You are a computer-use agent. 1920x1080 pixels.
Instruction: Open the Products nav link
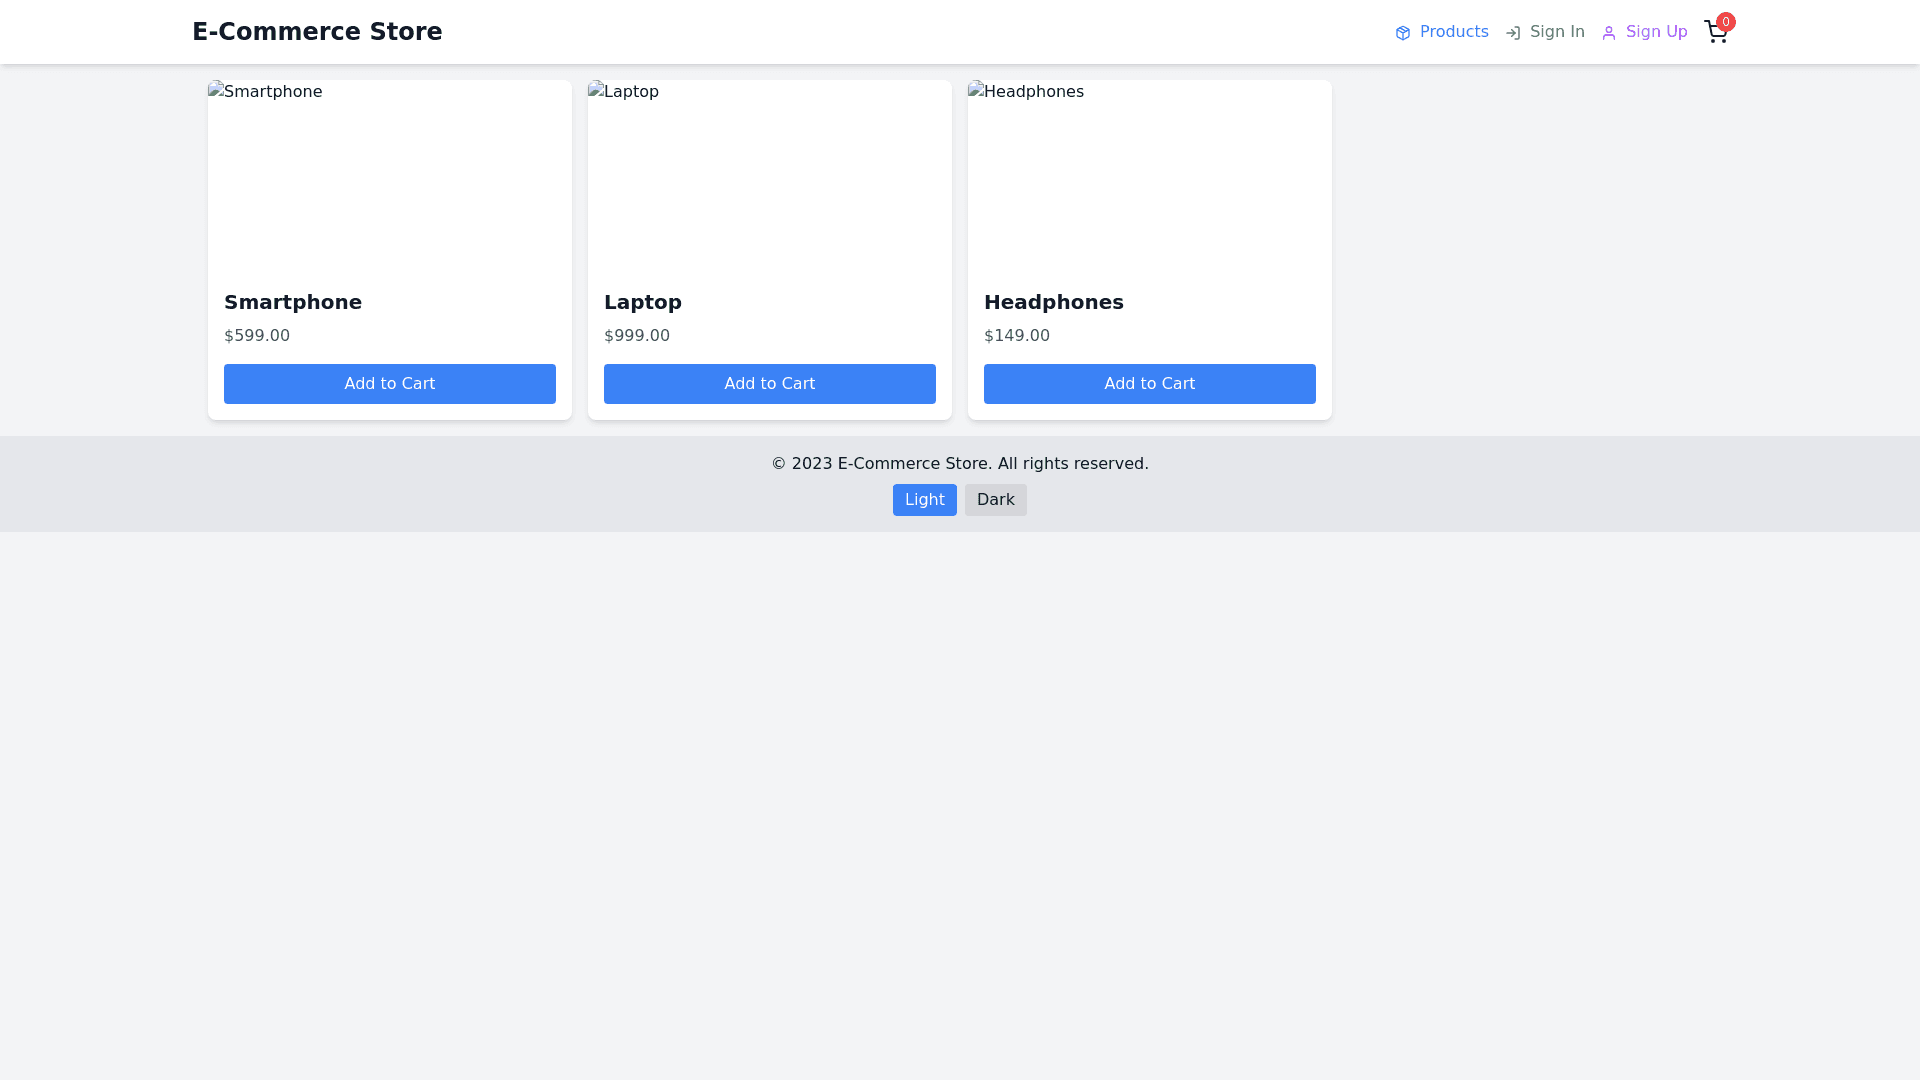(x=1453, y=32)
